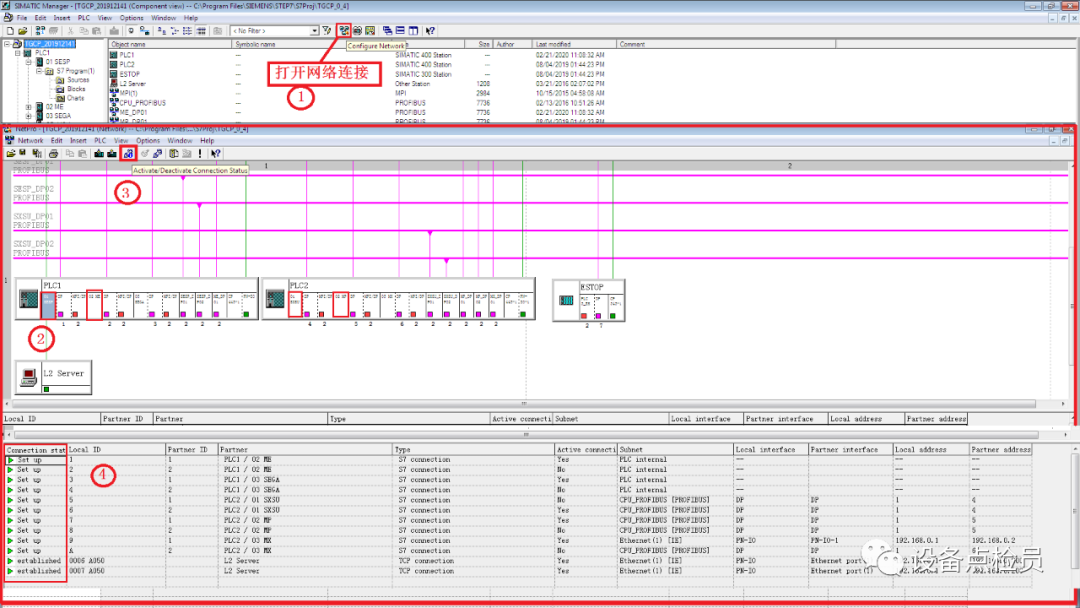Screen dimensions: 1080x608
Task: Open the Help menu in NetPro
Action: click(x=207, y=140)
